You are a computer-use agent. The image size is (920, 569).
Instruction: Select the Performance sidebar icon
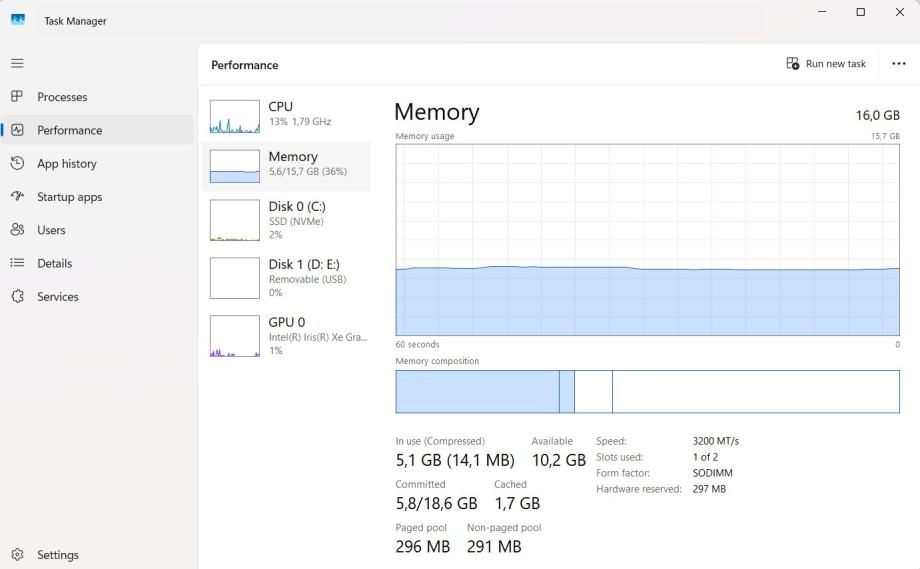[17, 130]
